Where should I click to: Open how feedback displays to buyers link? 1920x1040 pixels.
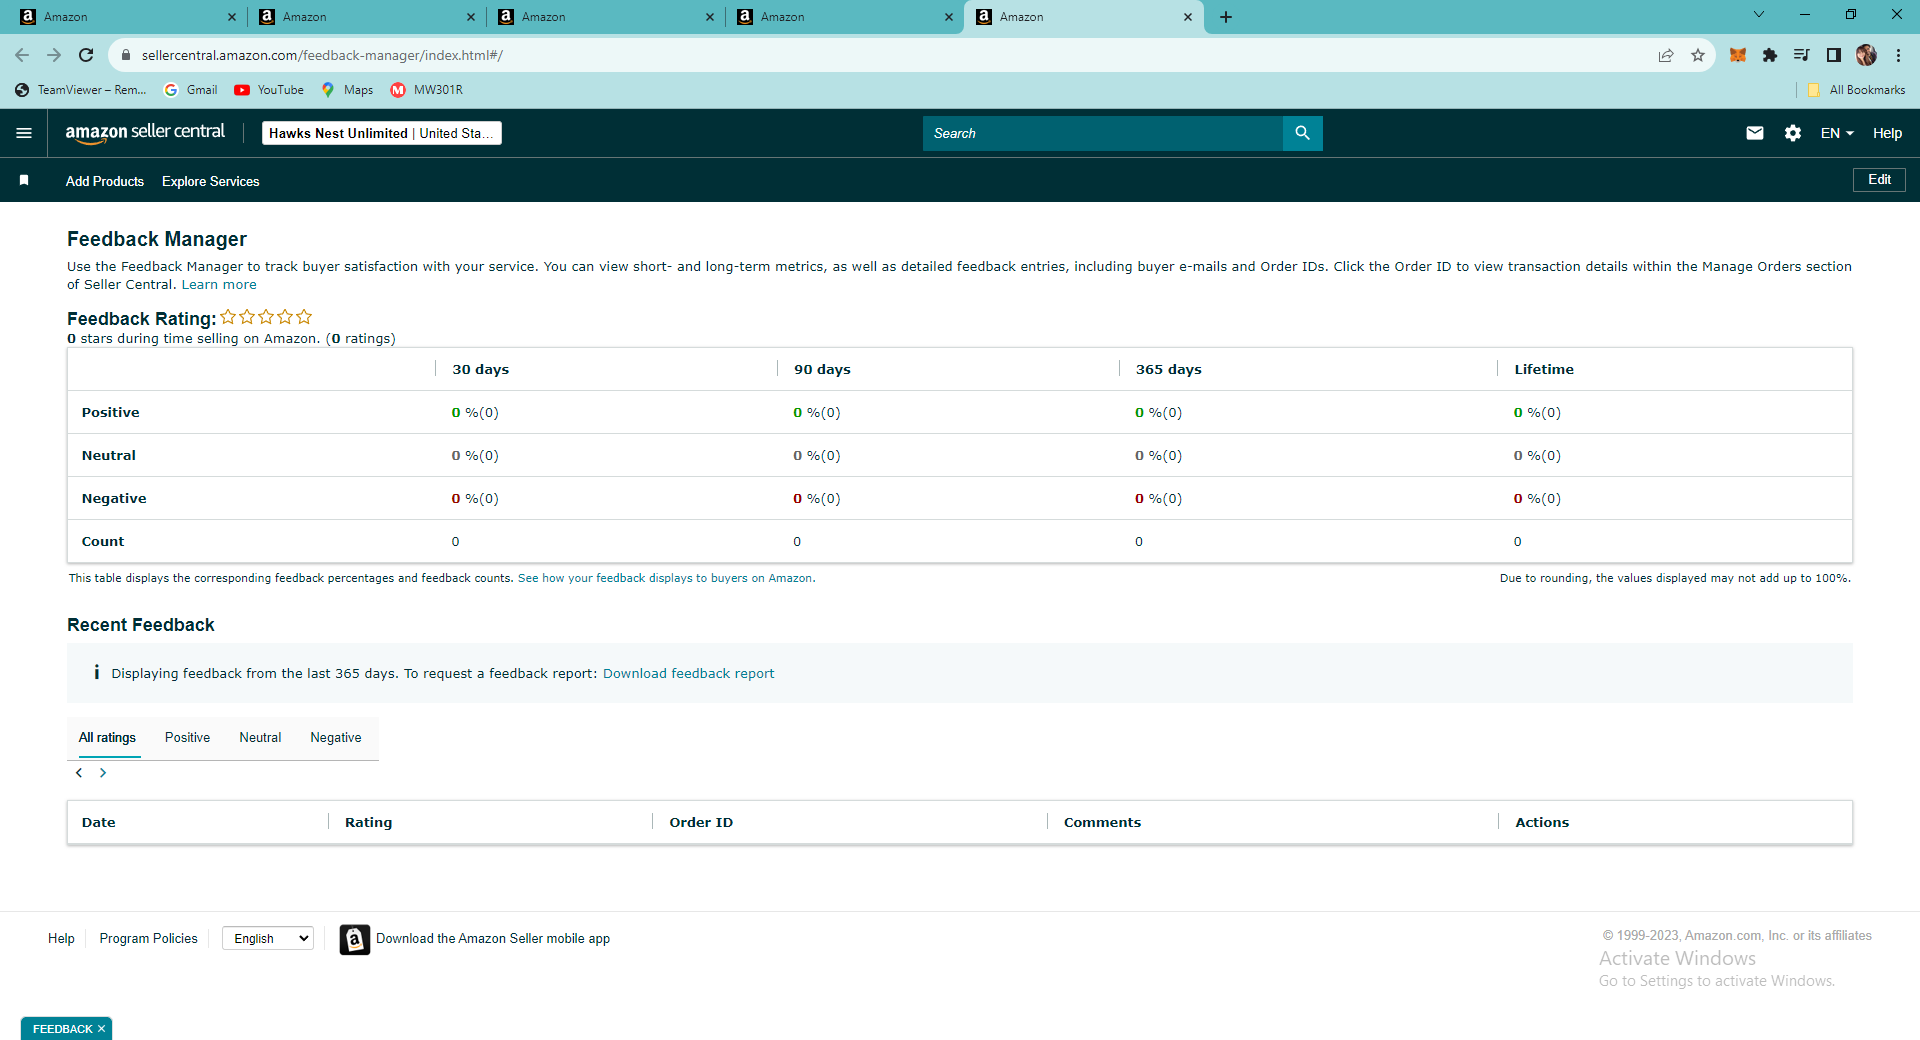click(666, 578)
